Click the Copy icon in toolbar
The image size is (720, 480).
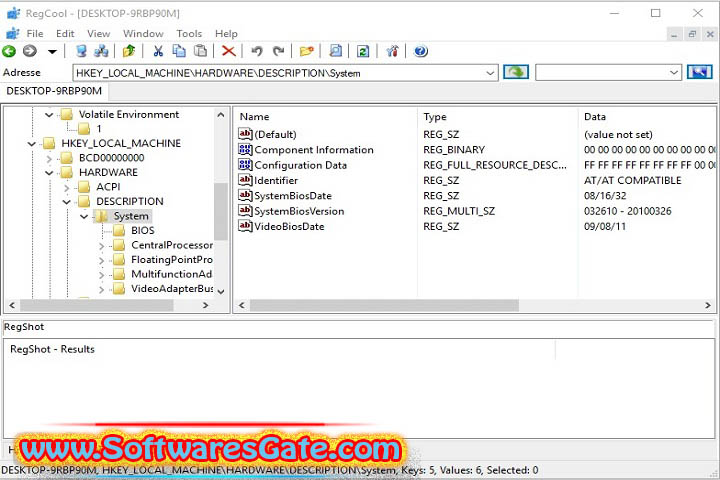[179, 51]
